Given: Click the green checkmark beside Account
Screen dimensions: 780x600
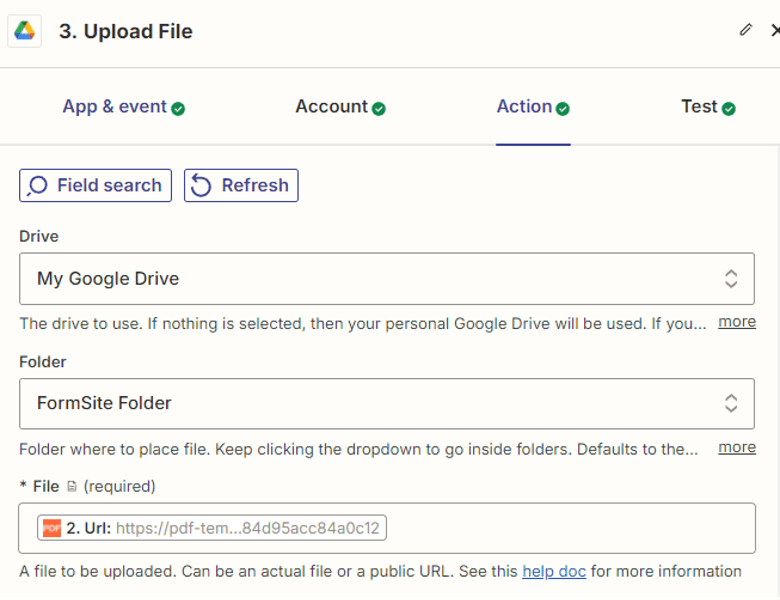Looking at the screenshot, I should pyautogui.click(x=379, y=108).
